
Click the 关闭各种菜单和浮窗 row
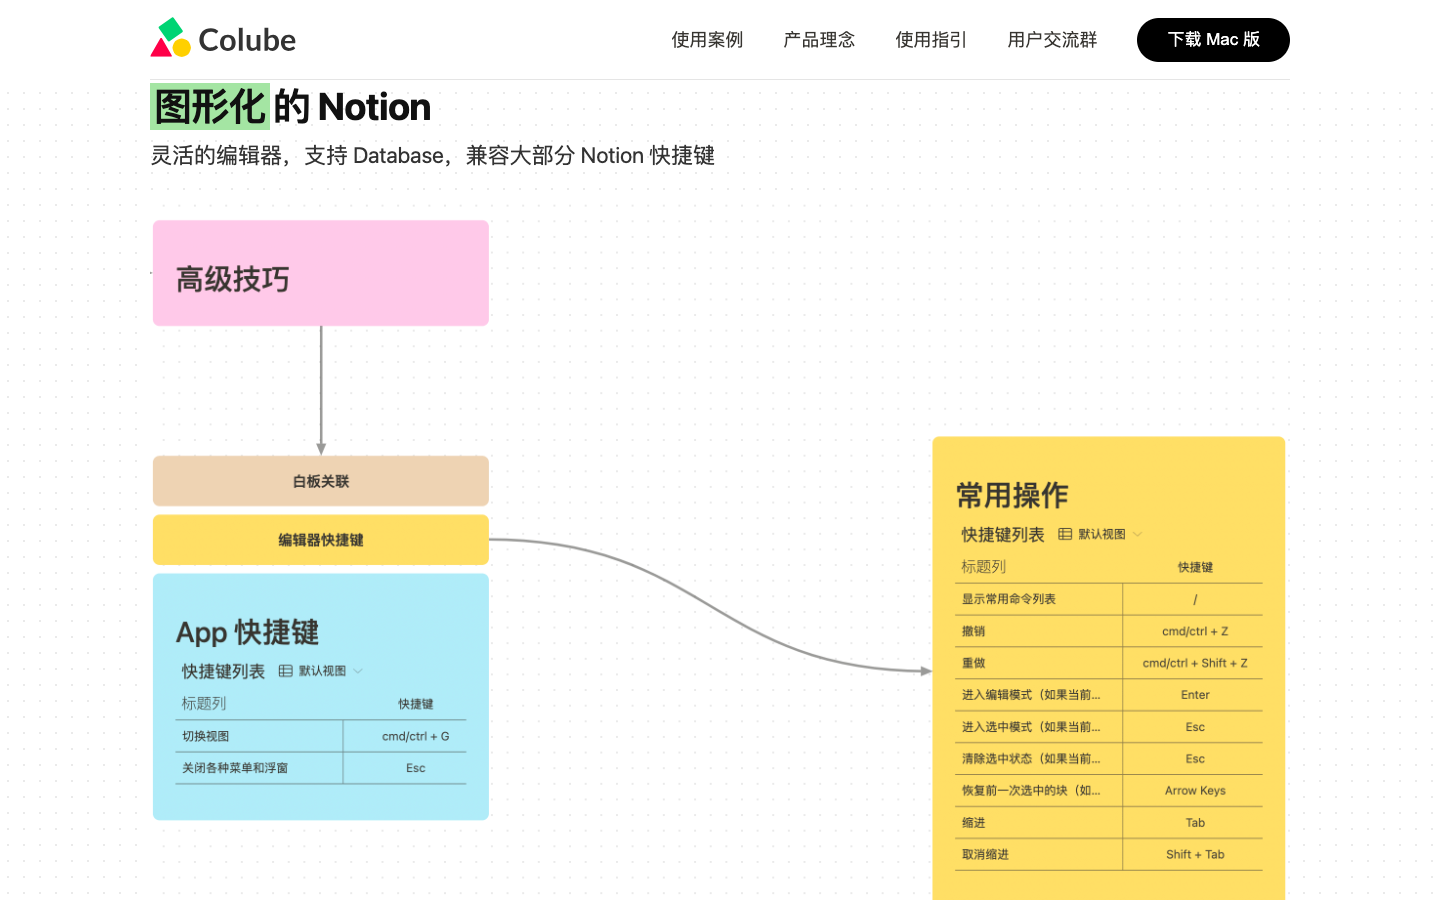pyautogui.click(x=321, y=768)
